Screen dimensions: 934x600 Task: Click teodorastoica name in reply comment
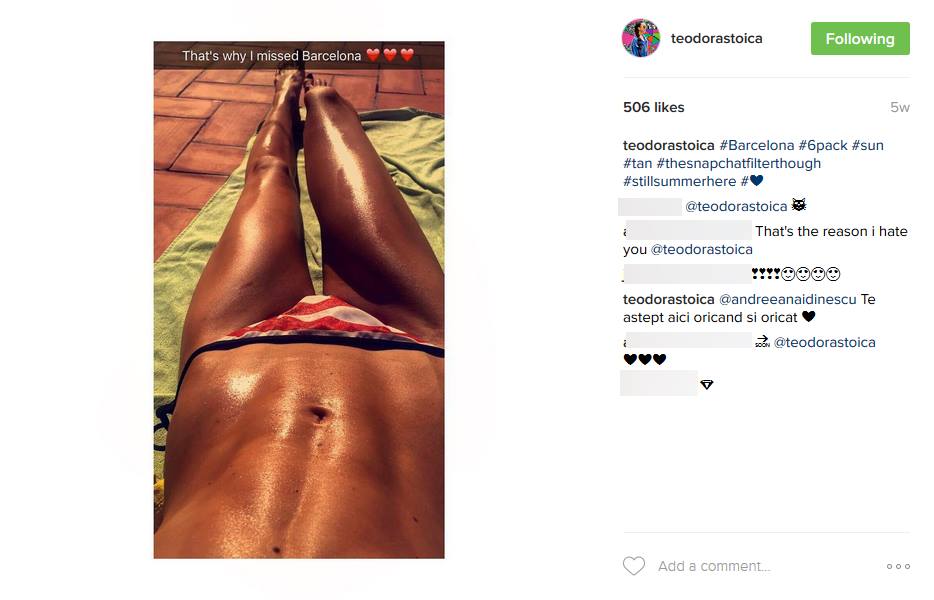[668, 299]
